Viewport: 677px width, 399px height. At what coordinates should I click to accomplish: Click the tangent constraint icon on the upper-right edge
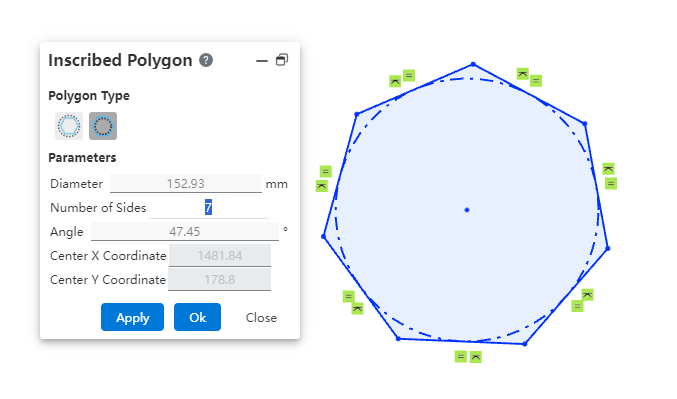[x=522, y=74]
